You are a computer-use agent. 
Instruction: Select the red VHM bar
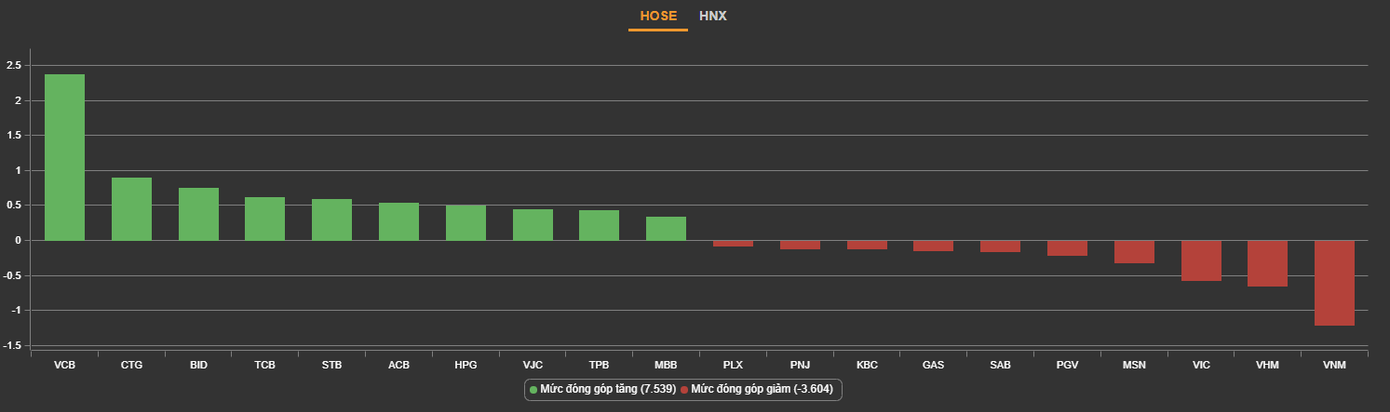click(1267, 263)
